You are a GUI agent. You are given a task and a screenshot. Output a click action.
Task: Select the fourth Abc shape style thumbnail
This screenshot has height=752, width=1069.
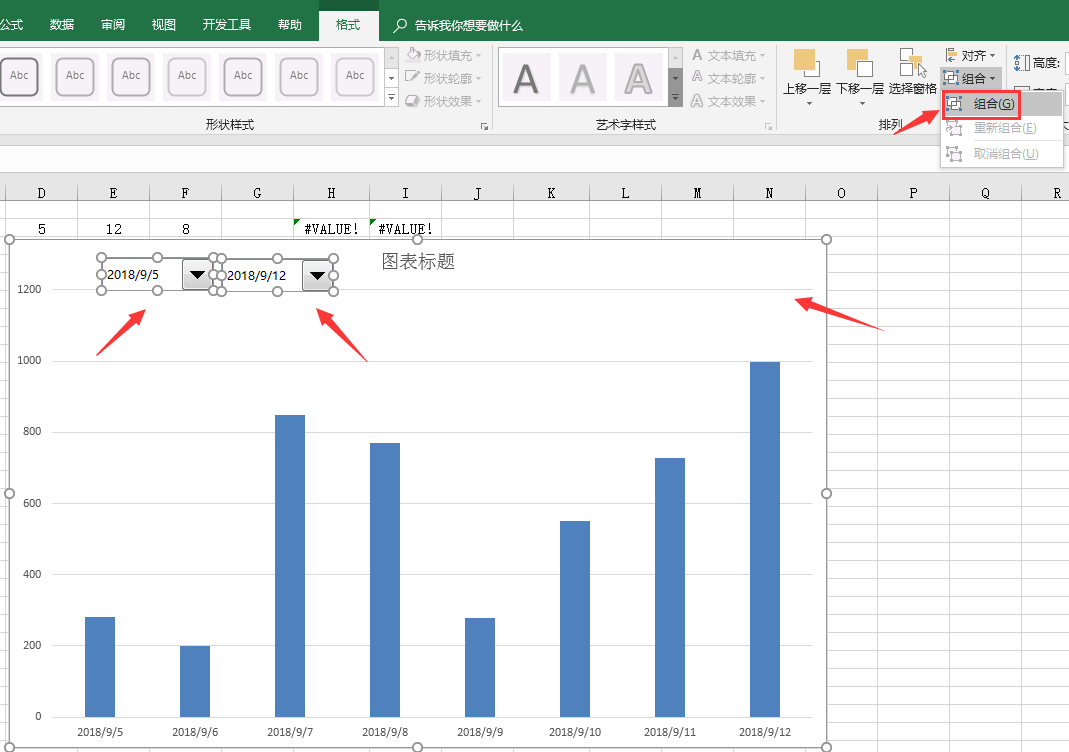point(187,76)
